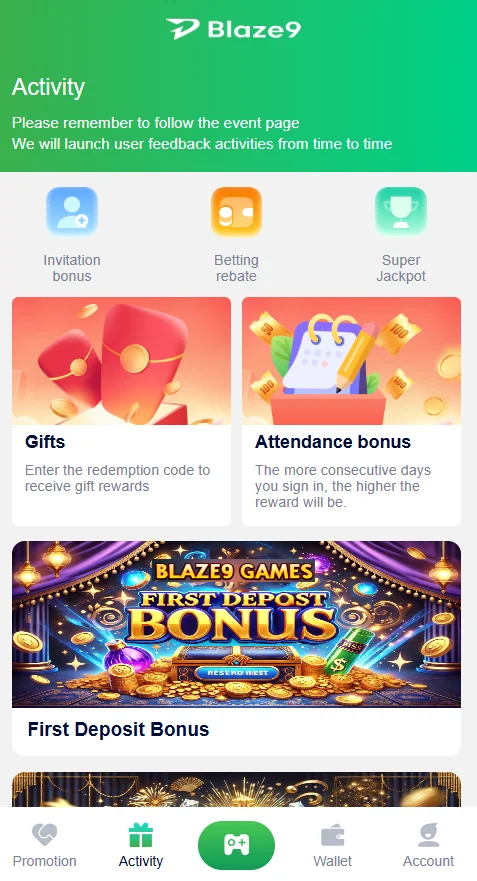
Task: Open the Gifts red envelope image
Action: click(x=121, y=361)
